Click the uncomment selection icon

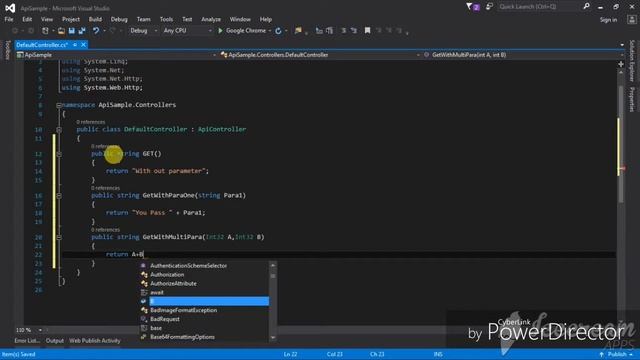pos(354,31)
